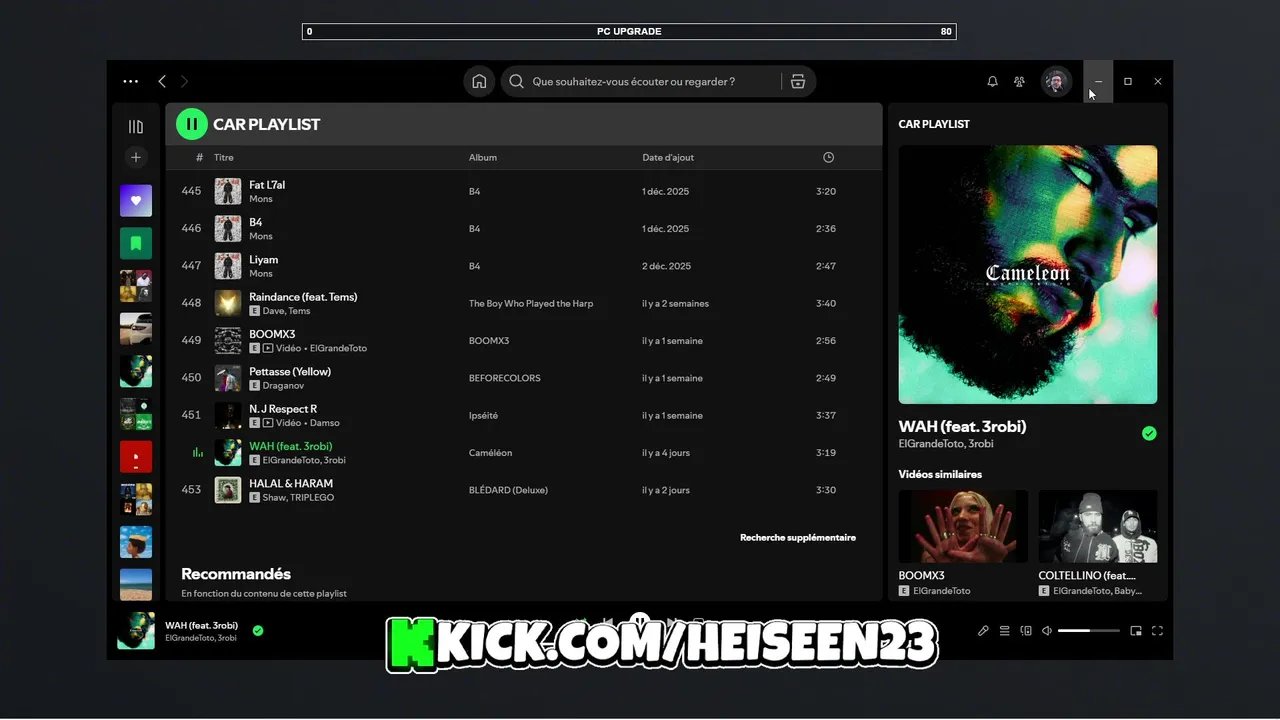This screenshot has height=720, width=1280.
Task: Go forward with the right arrow
Action: coord(184,81)
